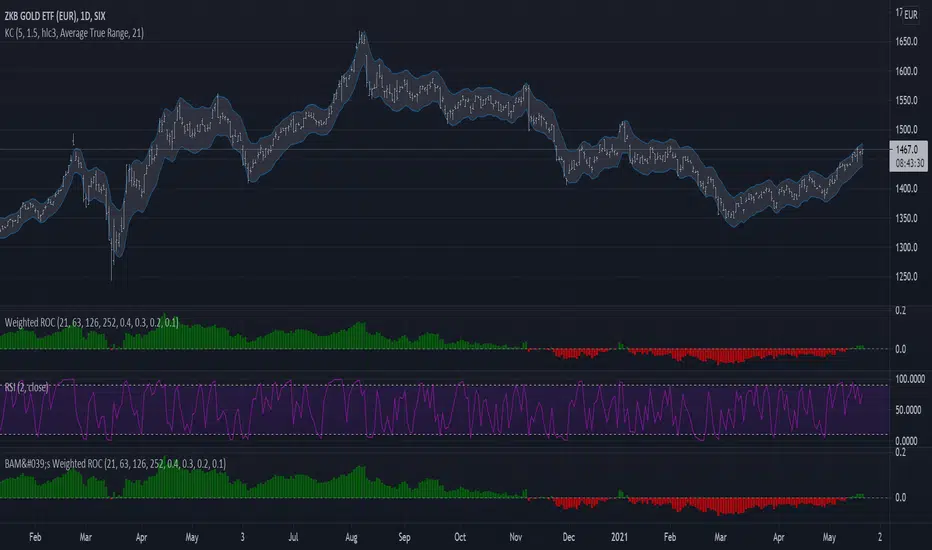932x550 pixels.
Task: Click the Aug label on time axis
Action: pyautogui.click(x=351, y=538)
